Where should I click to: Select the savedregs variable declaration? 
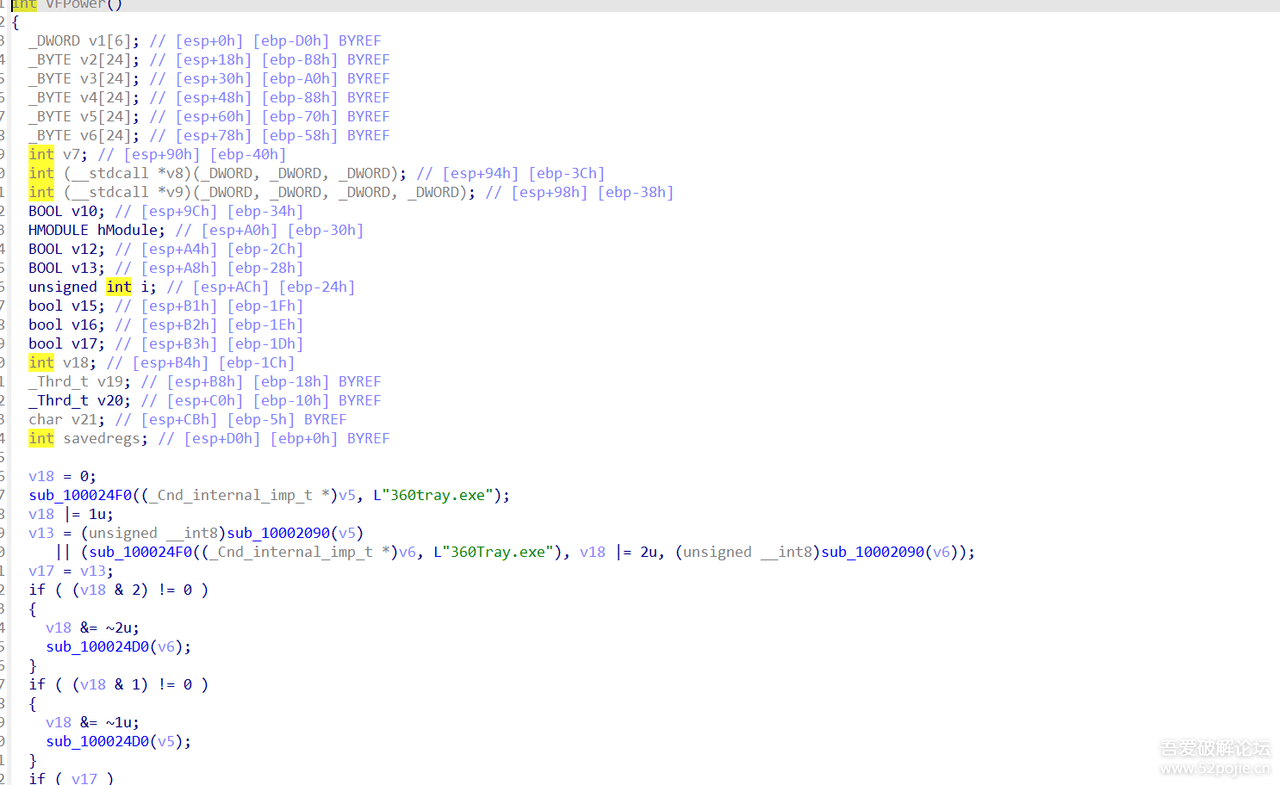(100, 438)
